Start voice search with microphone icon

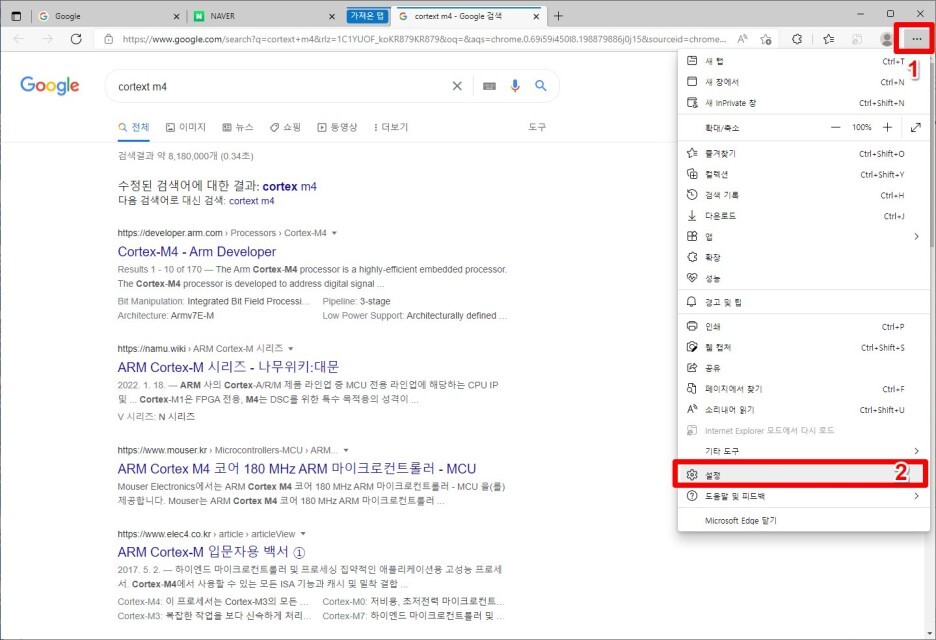[515, 86]
